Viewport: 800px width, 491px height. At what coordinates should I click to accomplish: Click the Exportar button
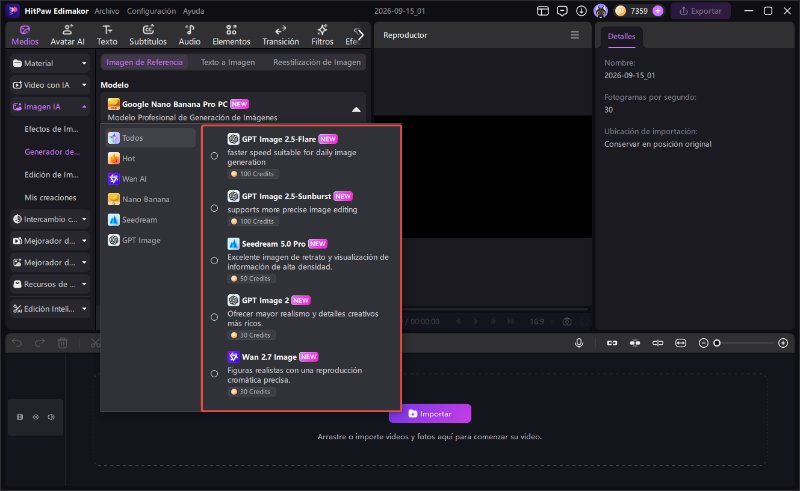tap(700, 11)
